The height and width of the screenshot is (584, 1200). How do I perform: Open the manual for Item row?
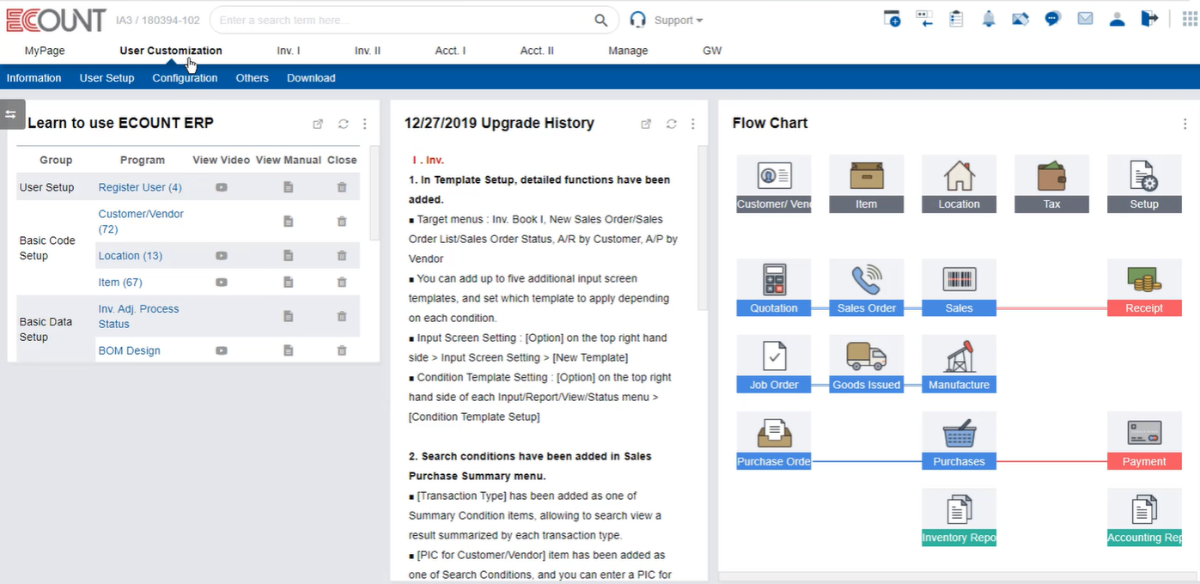pos(288,283)
